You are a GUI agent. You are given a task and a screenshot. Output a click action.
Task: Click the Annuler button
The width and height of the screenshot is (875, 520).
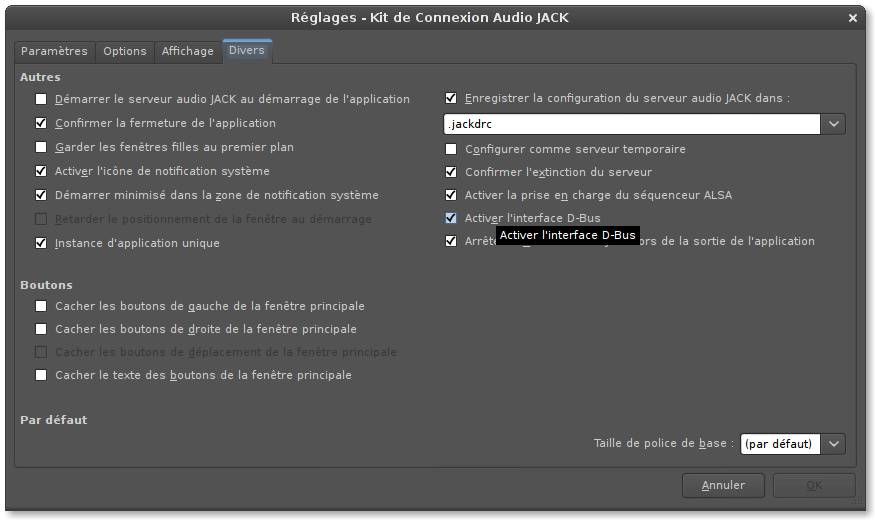click(723, 485)
